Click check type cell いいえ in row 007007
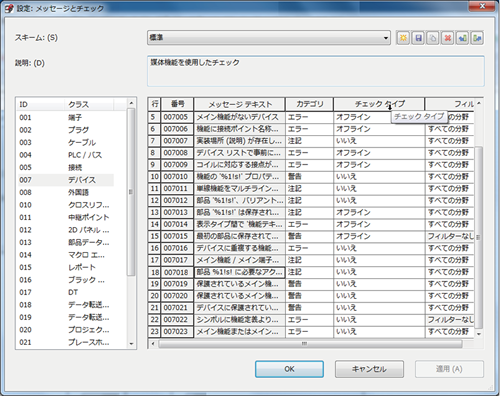 click(x=379, y=141)
